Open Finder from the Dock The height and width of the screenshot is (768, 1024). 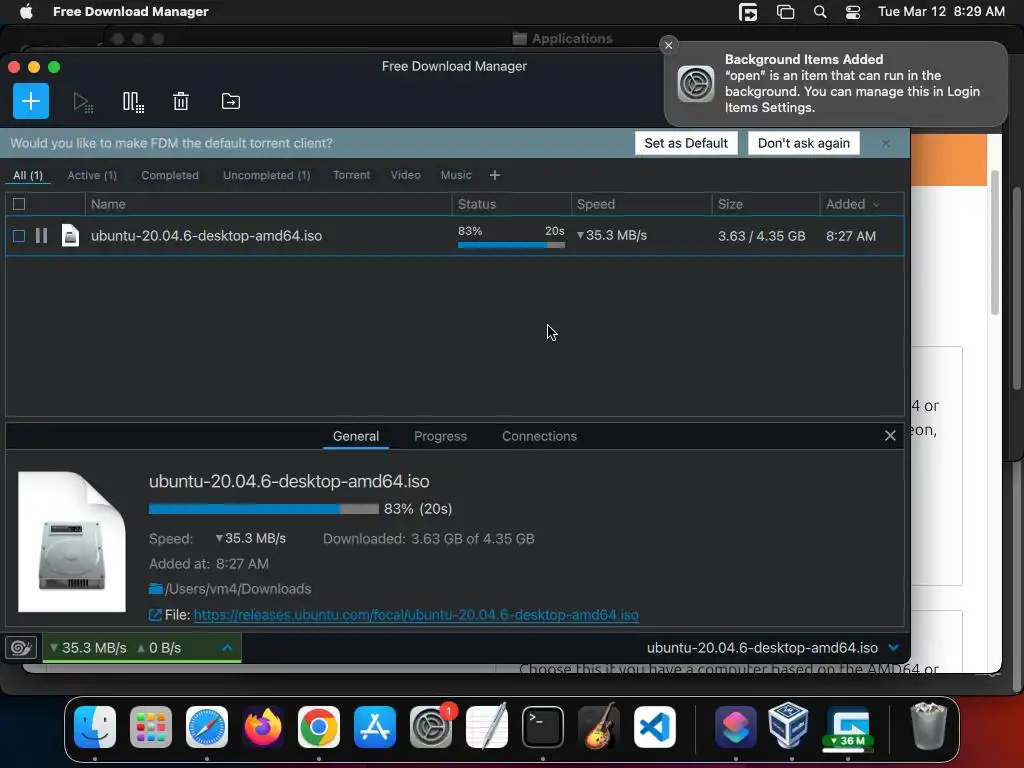(x=95, y=726)
